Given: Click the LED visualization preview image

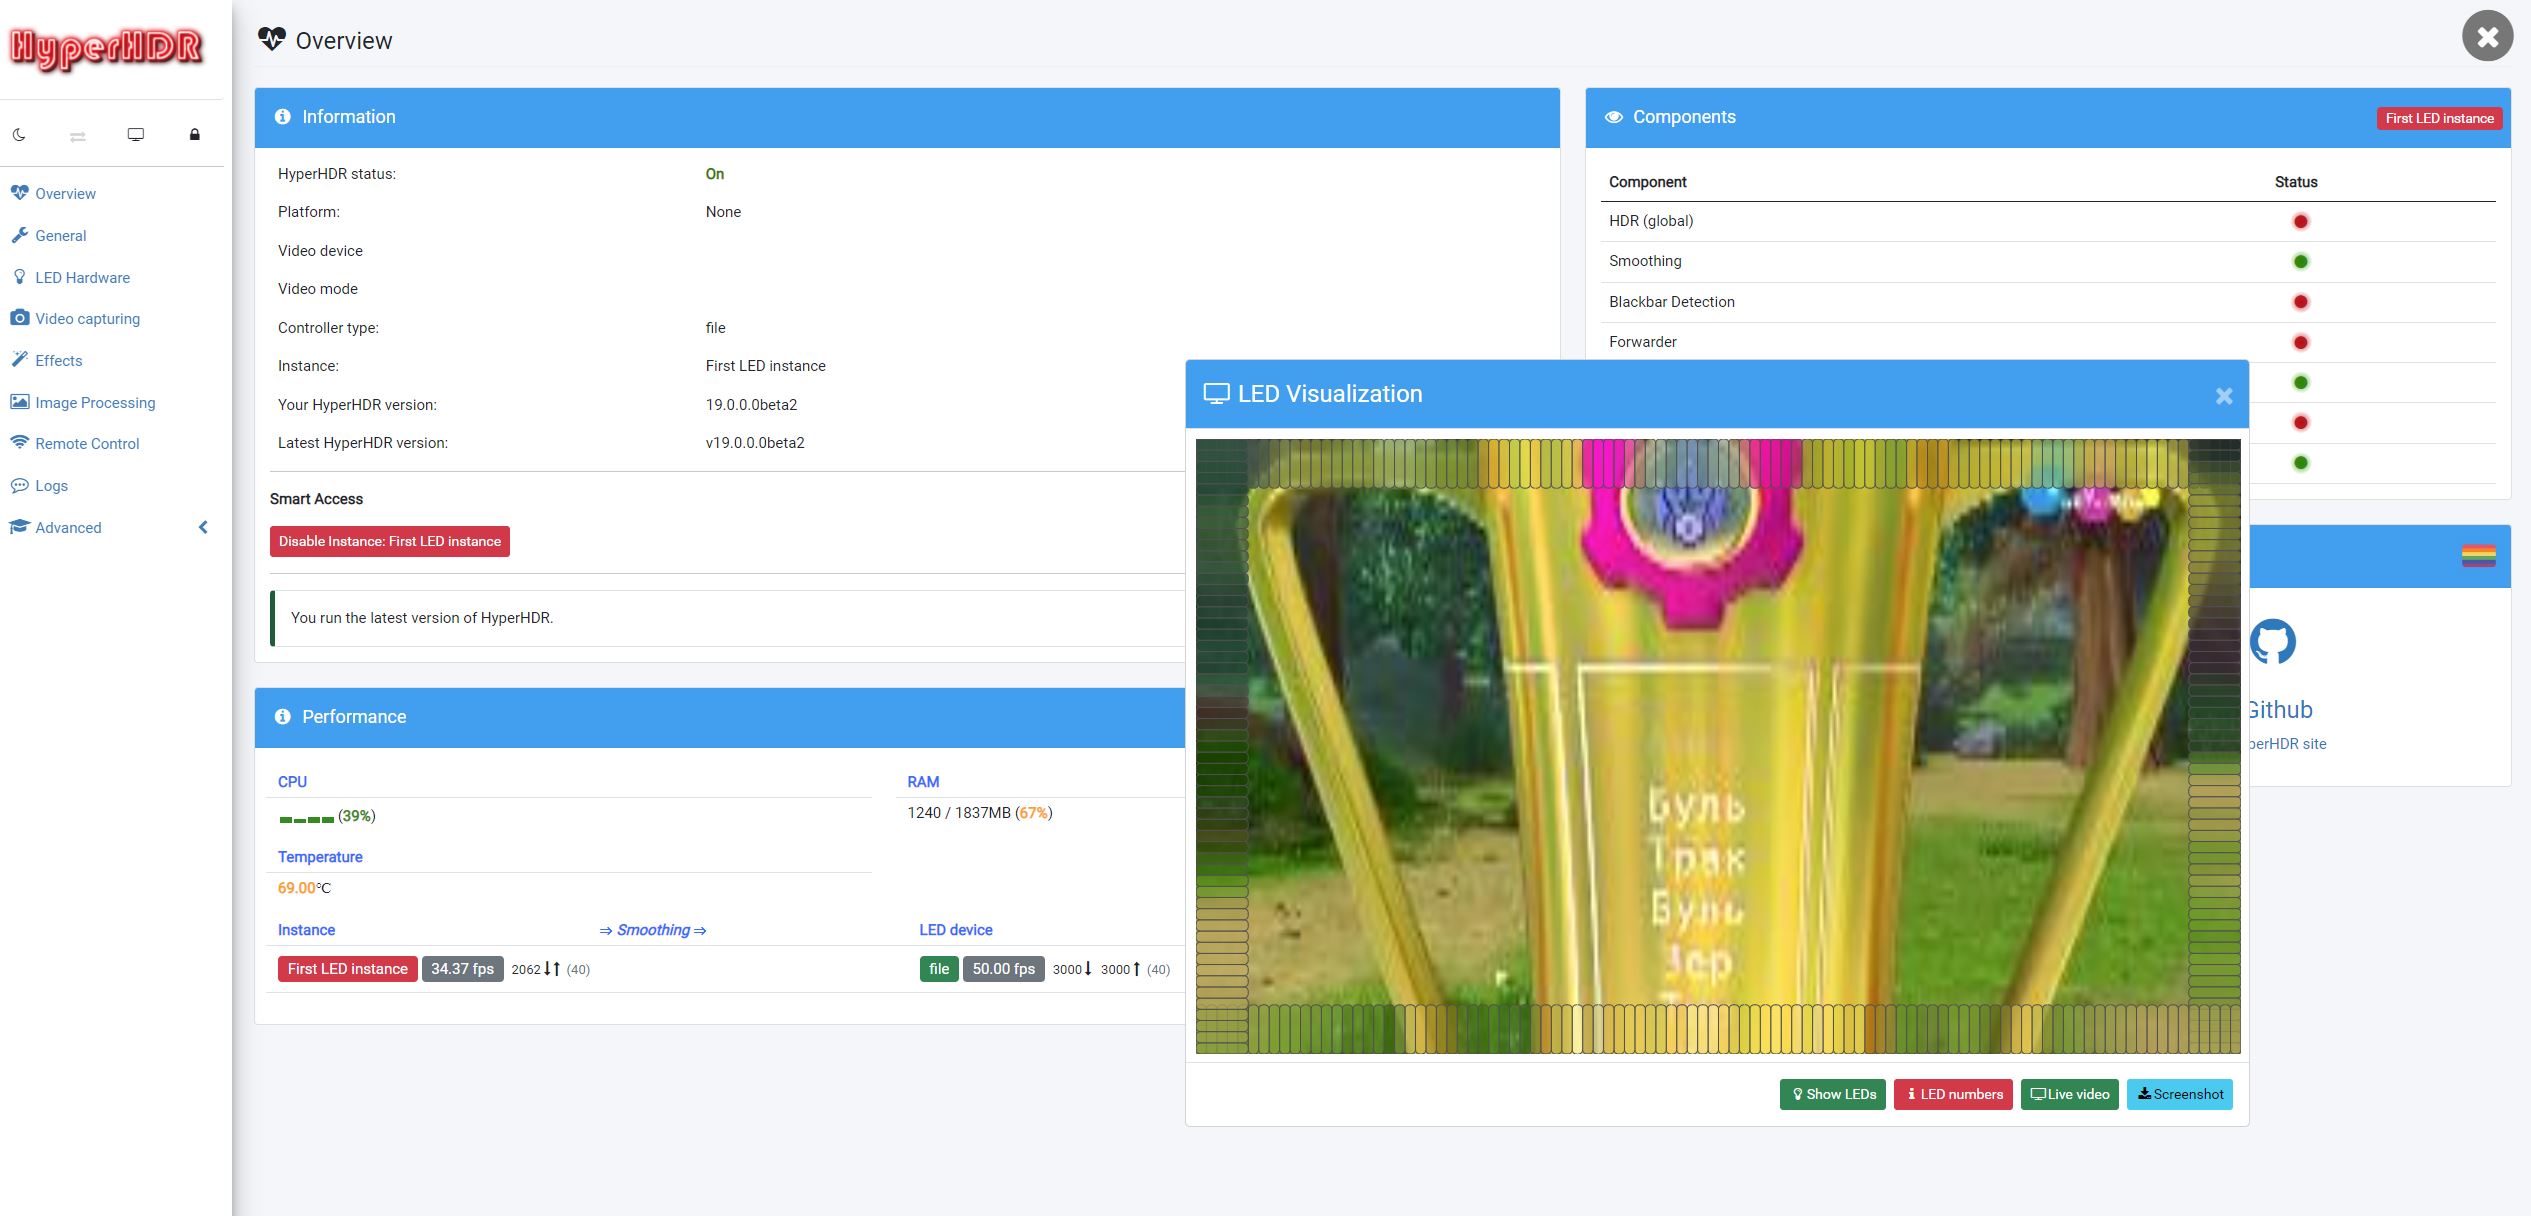Looking at the screenshot, I should pyautogui.click(x=1717, y=746).
